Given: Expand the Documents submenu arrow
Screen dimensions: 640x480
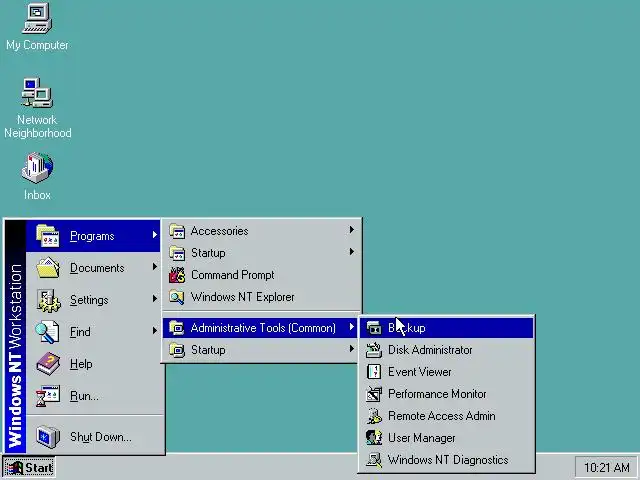Looking at the screenshot, I should point(155,267).
